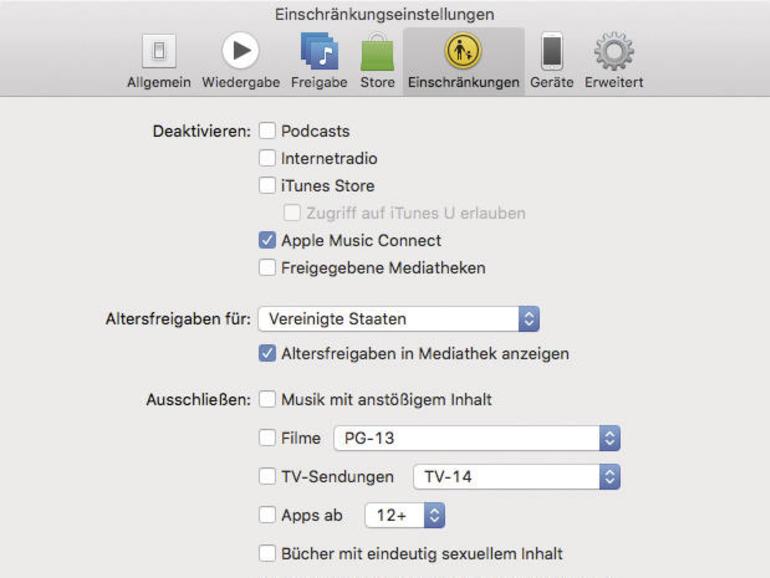The image size is (770, 578).
Task: Enable the TV-Sendungen restriction checkbox
Action: click(267, 476)
